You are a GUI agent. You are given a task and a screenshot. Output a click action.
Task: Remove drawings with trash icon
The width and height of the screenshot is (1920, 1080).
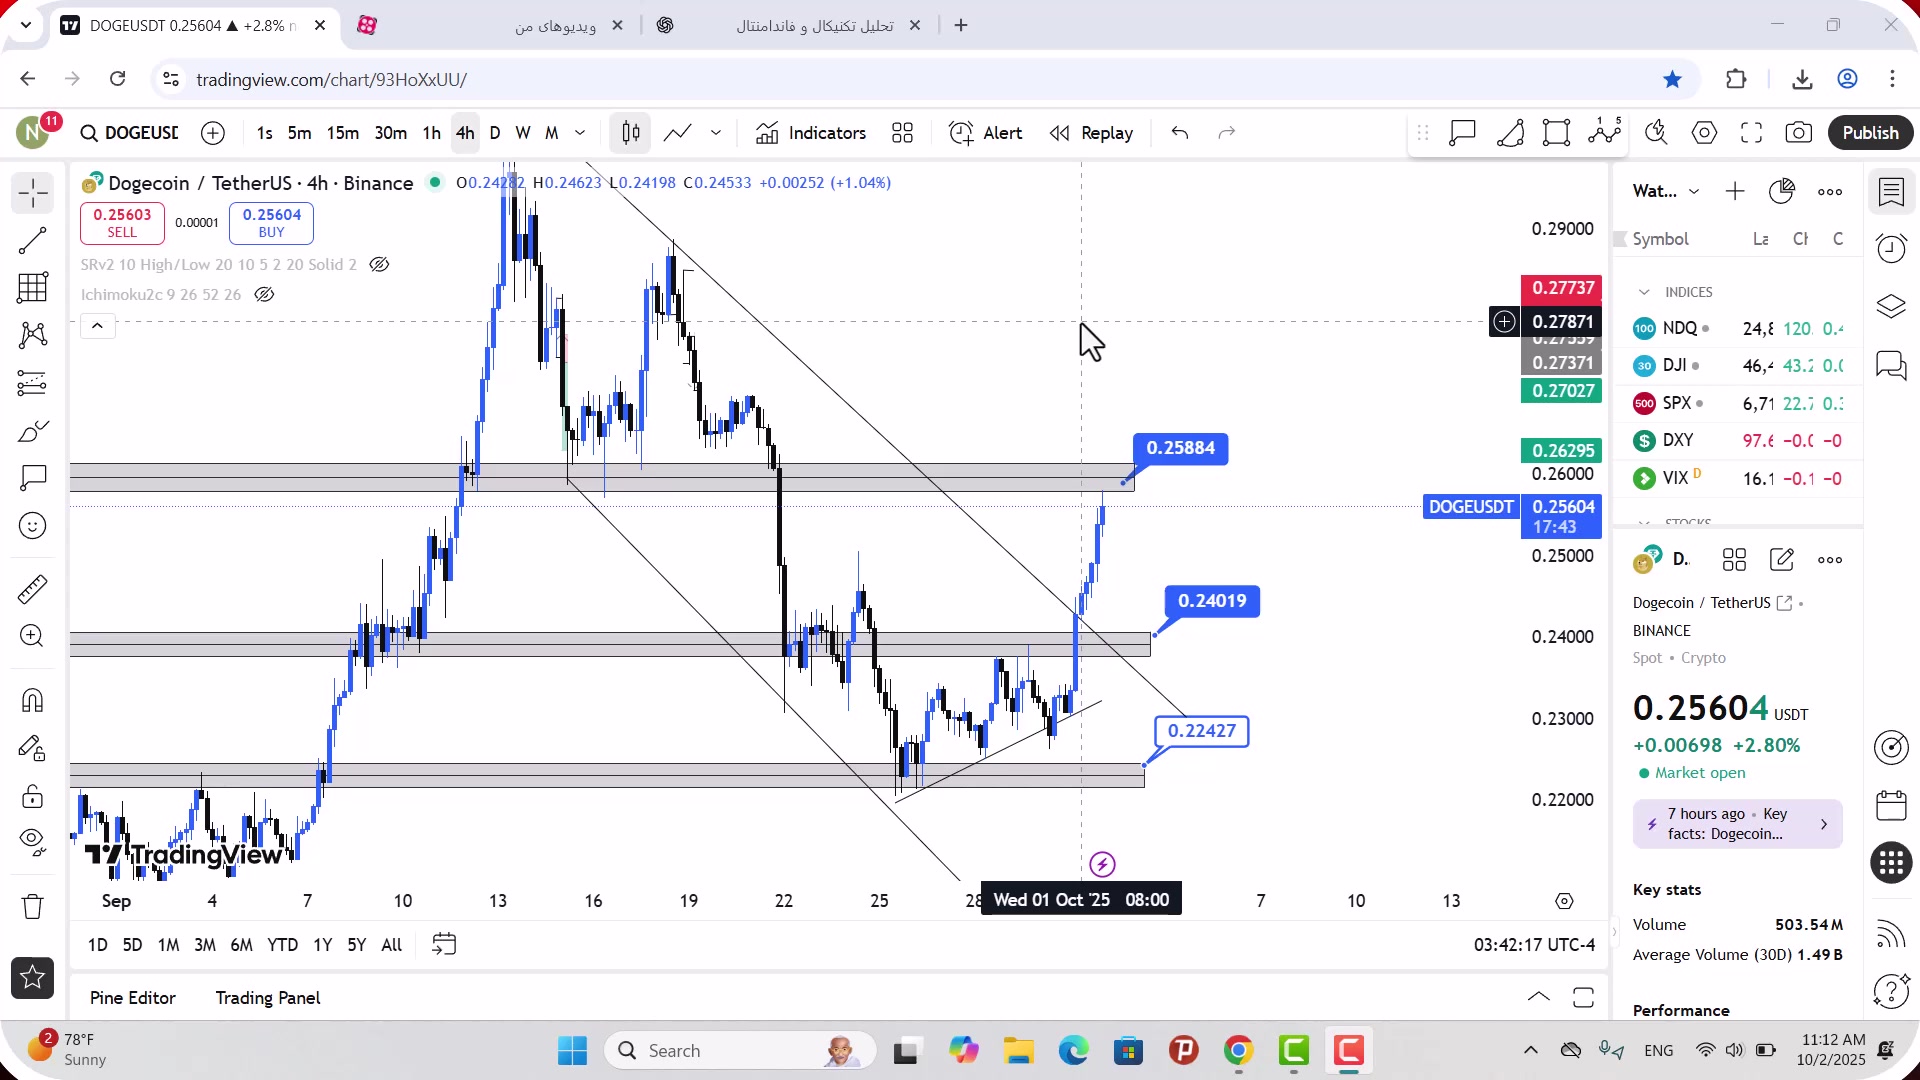click(x=33, y=907)
